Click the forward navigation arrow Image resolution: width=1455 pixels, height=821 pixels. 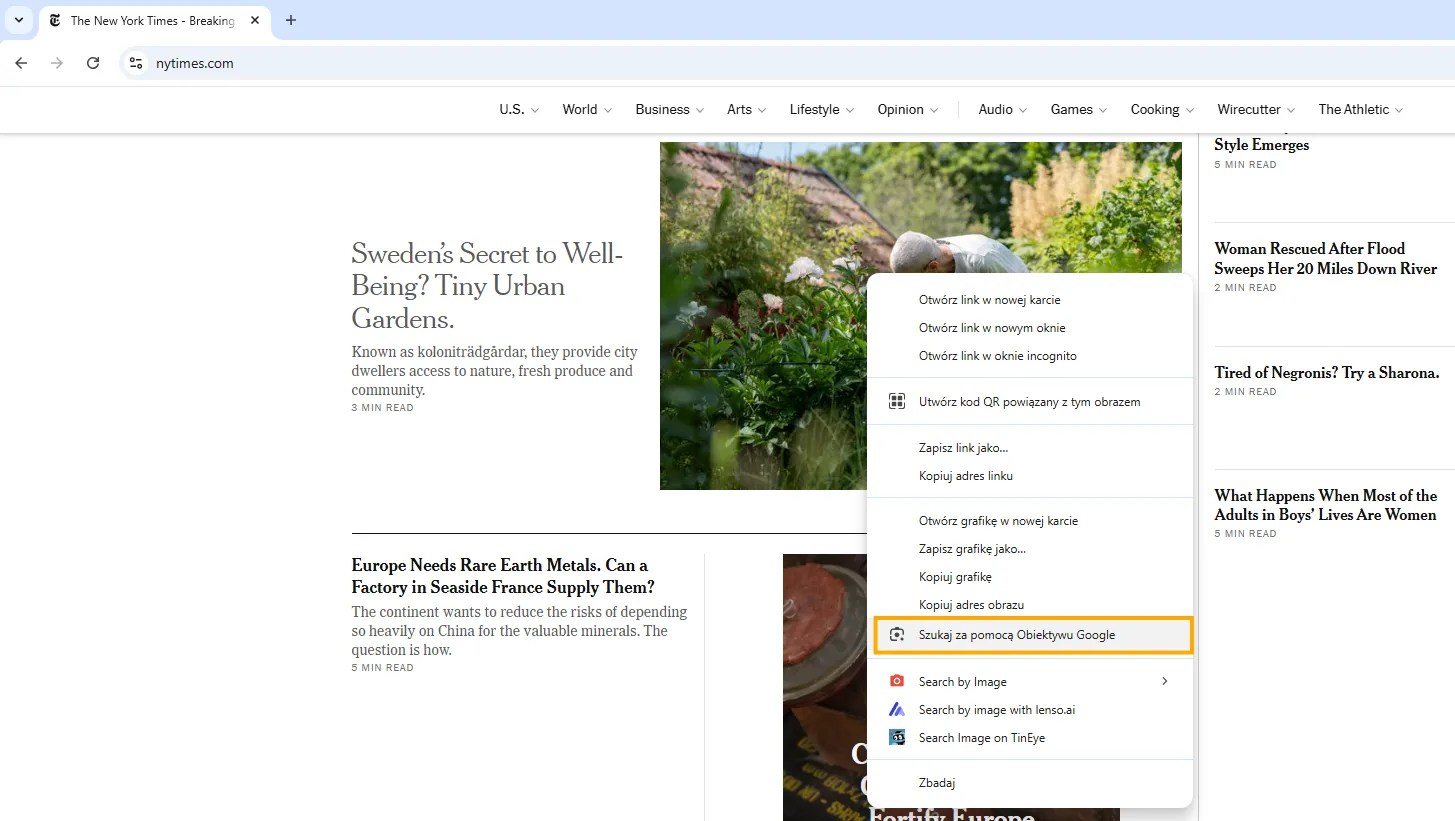click(x=57, y=62)
